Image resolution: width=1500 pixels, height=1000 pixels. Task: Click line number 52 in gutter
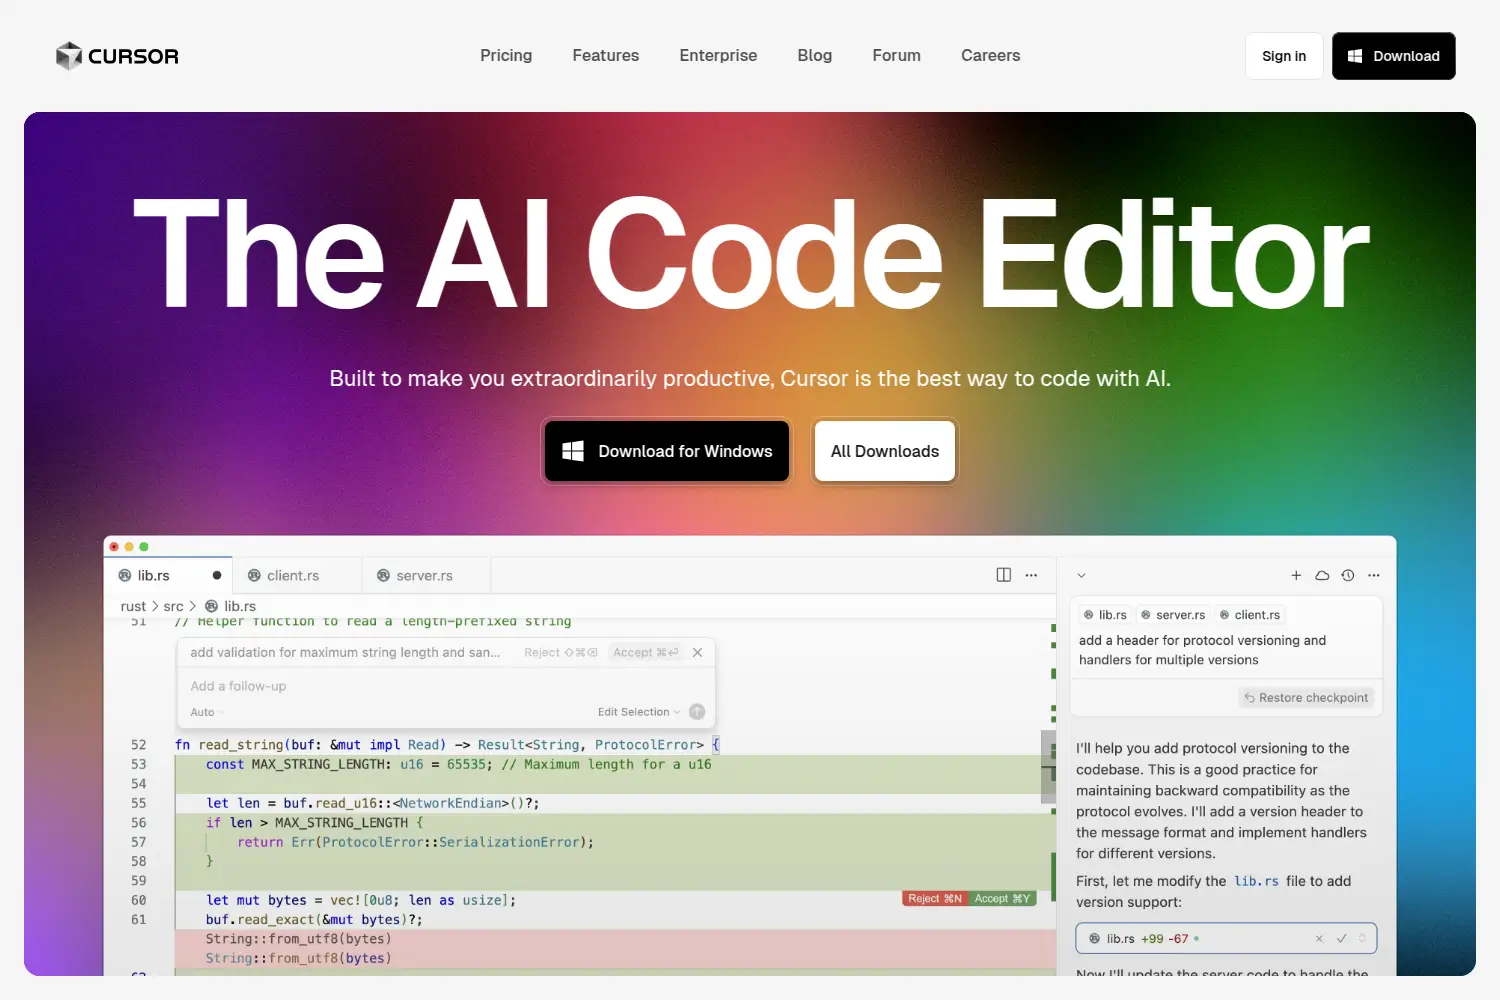click(138, 745)
